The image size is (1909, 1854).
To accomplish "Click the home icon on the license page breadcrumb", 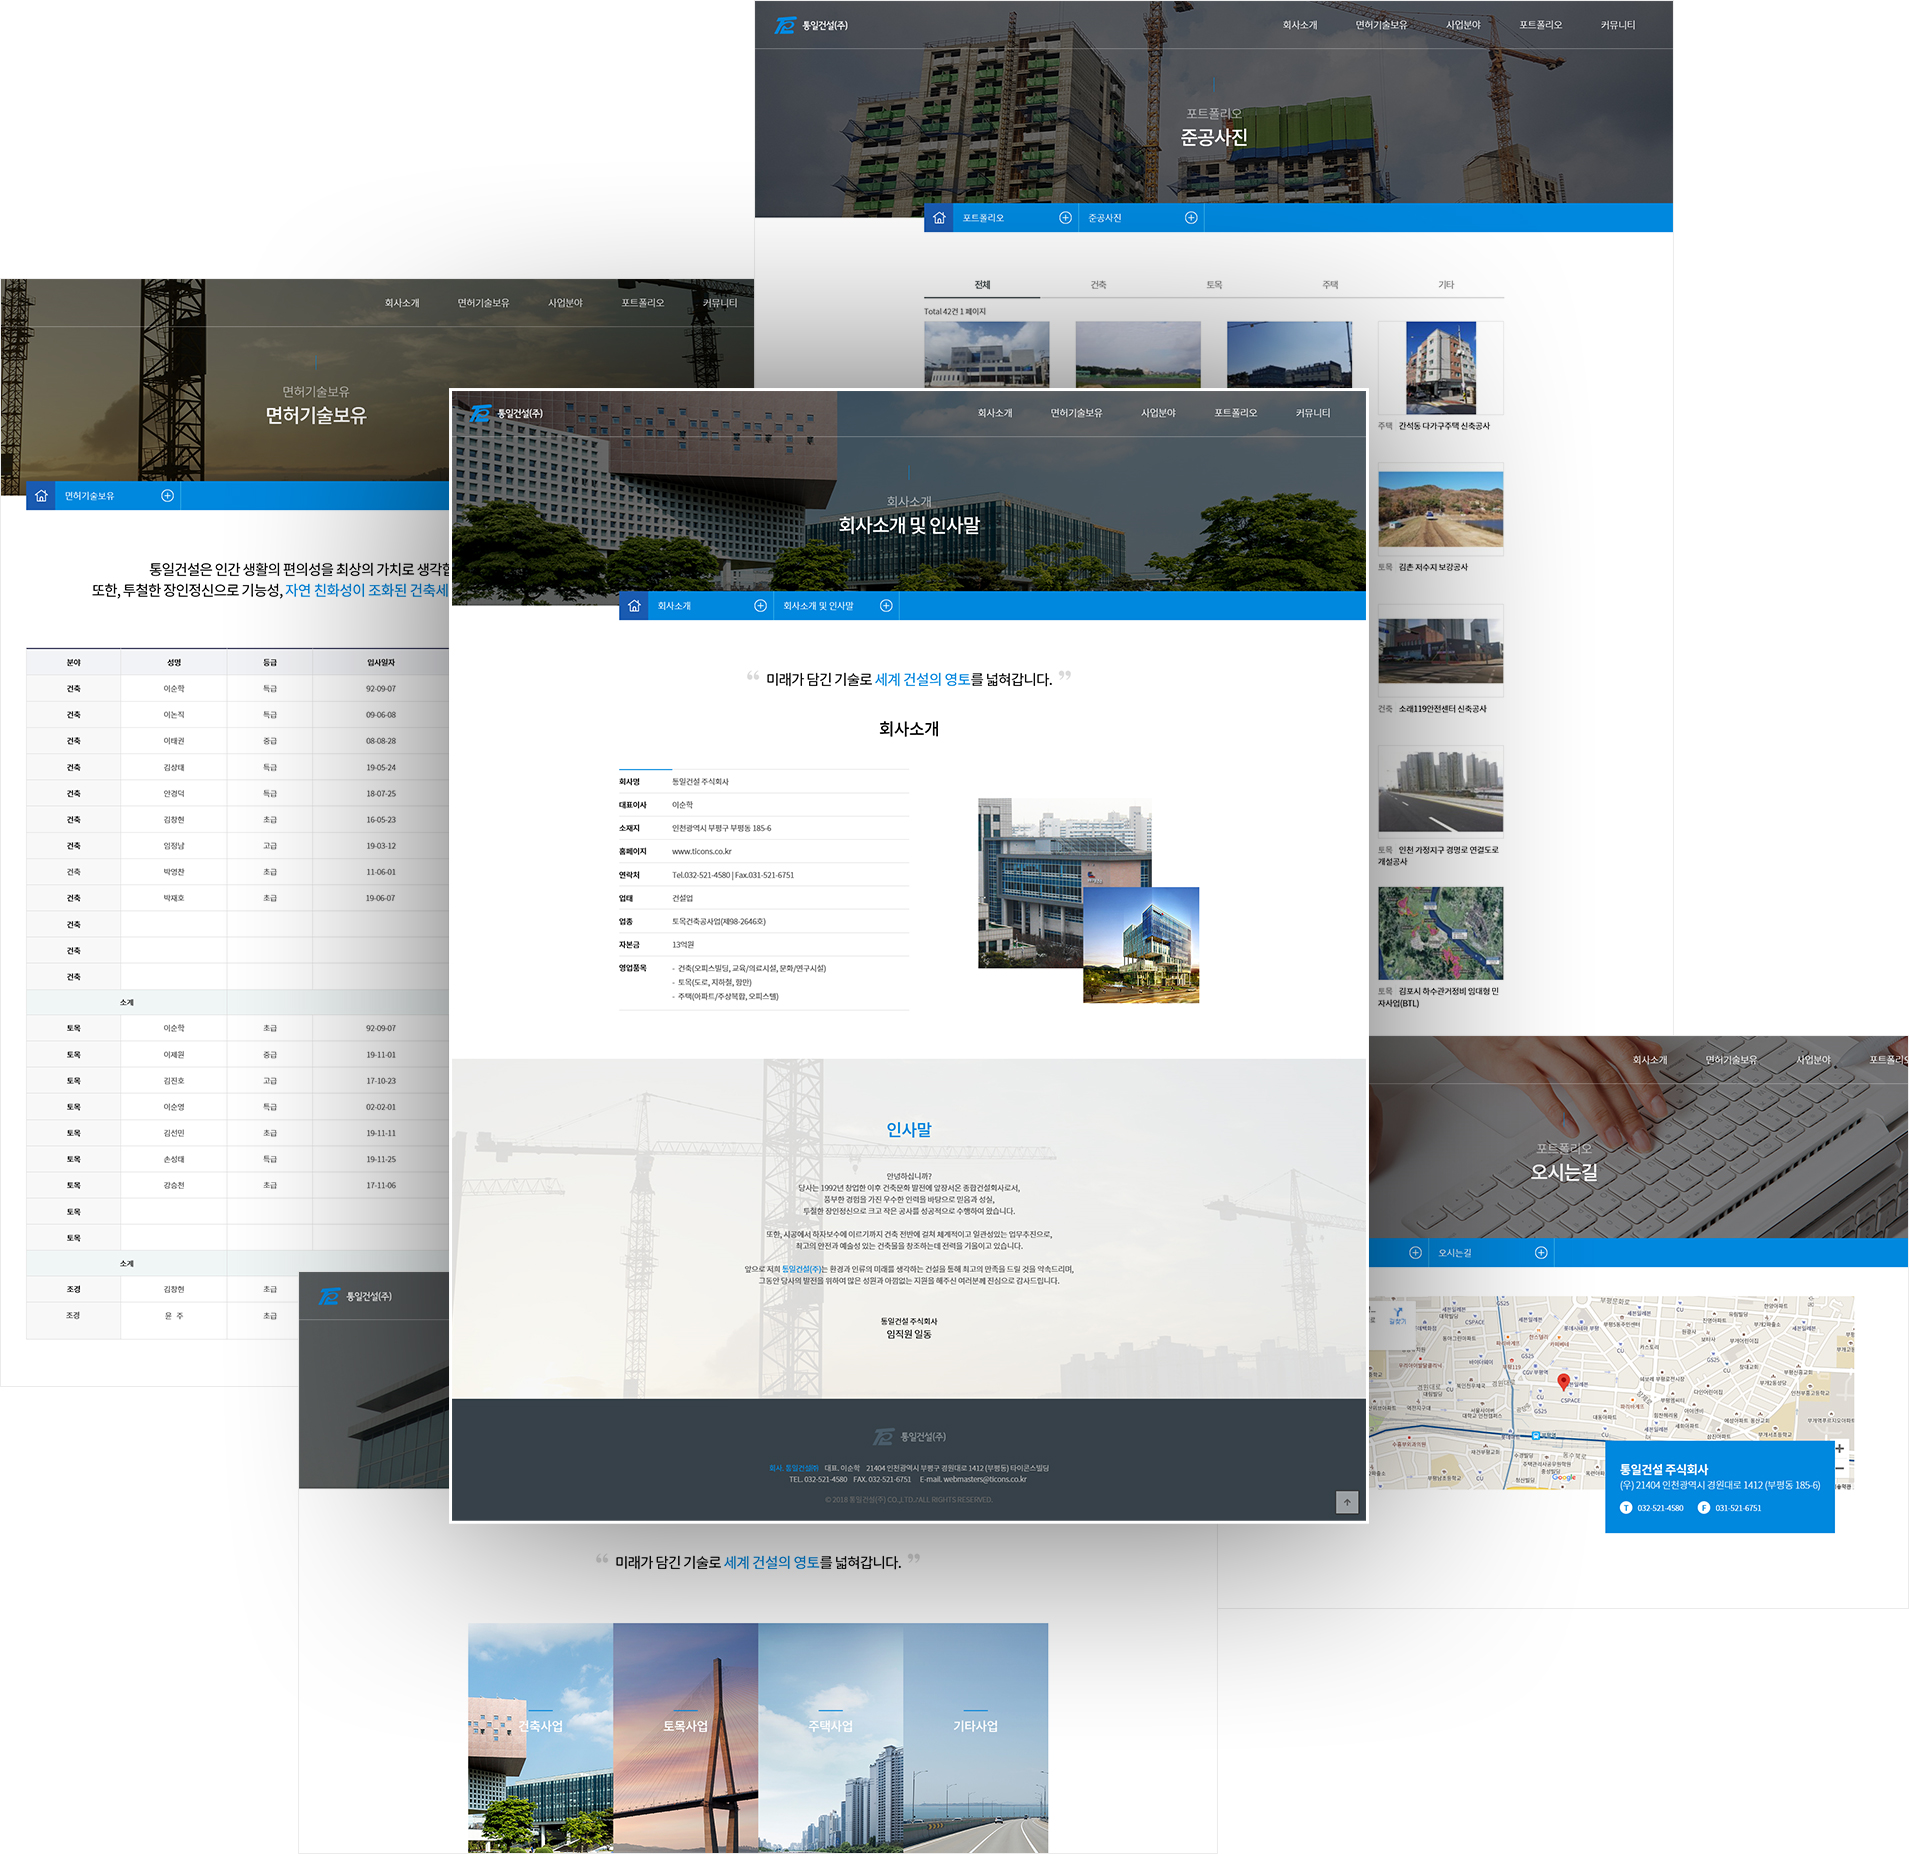I will [41, 496].
